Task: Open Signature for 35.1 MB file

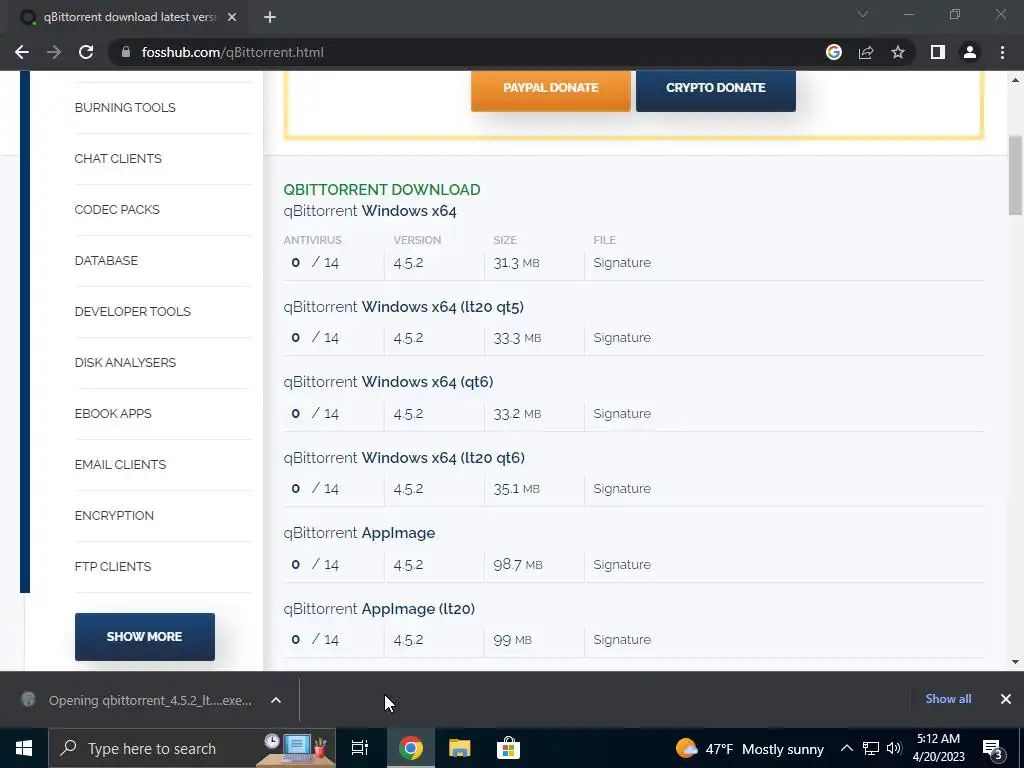Action: click(x=622, y=488)
